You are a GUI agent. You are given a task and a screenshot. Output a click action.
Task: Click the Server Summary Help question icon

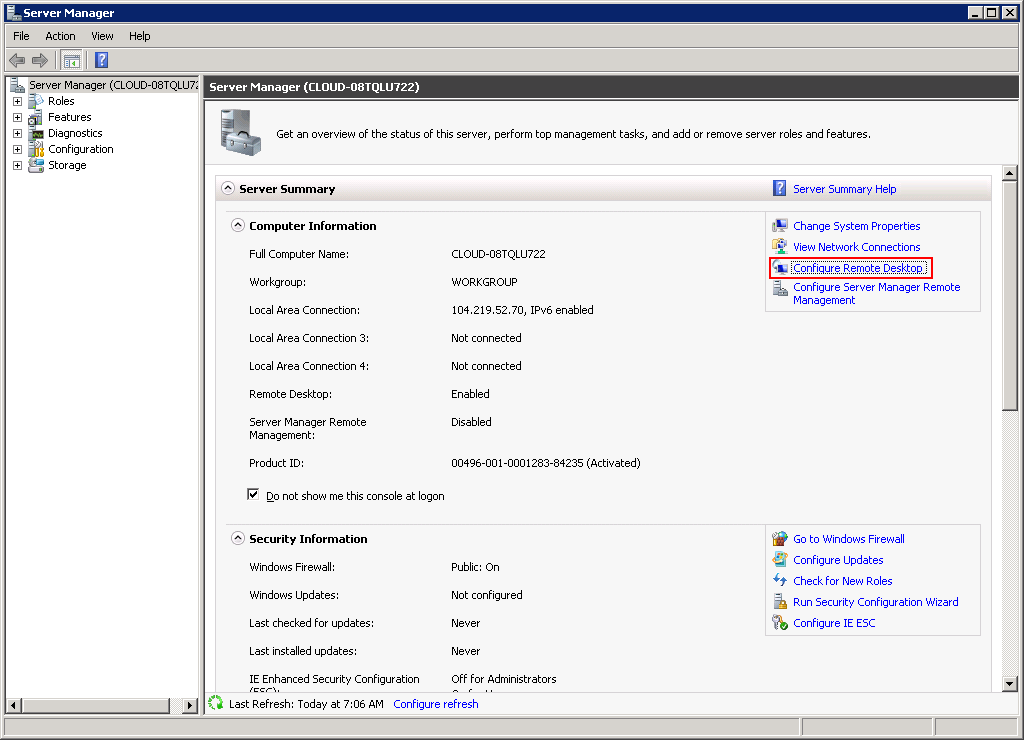[x=779, y=188]
